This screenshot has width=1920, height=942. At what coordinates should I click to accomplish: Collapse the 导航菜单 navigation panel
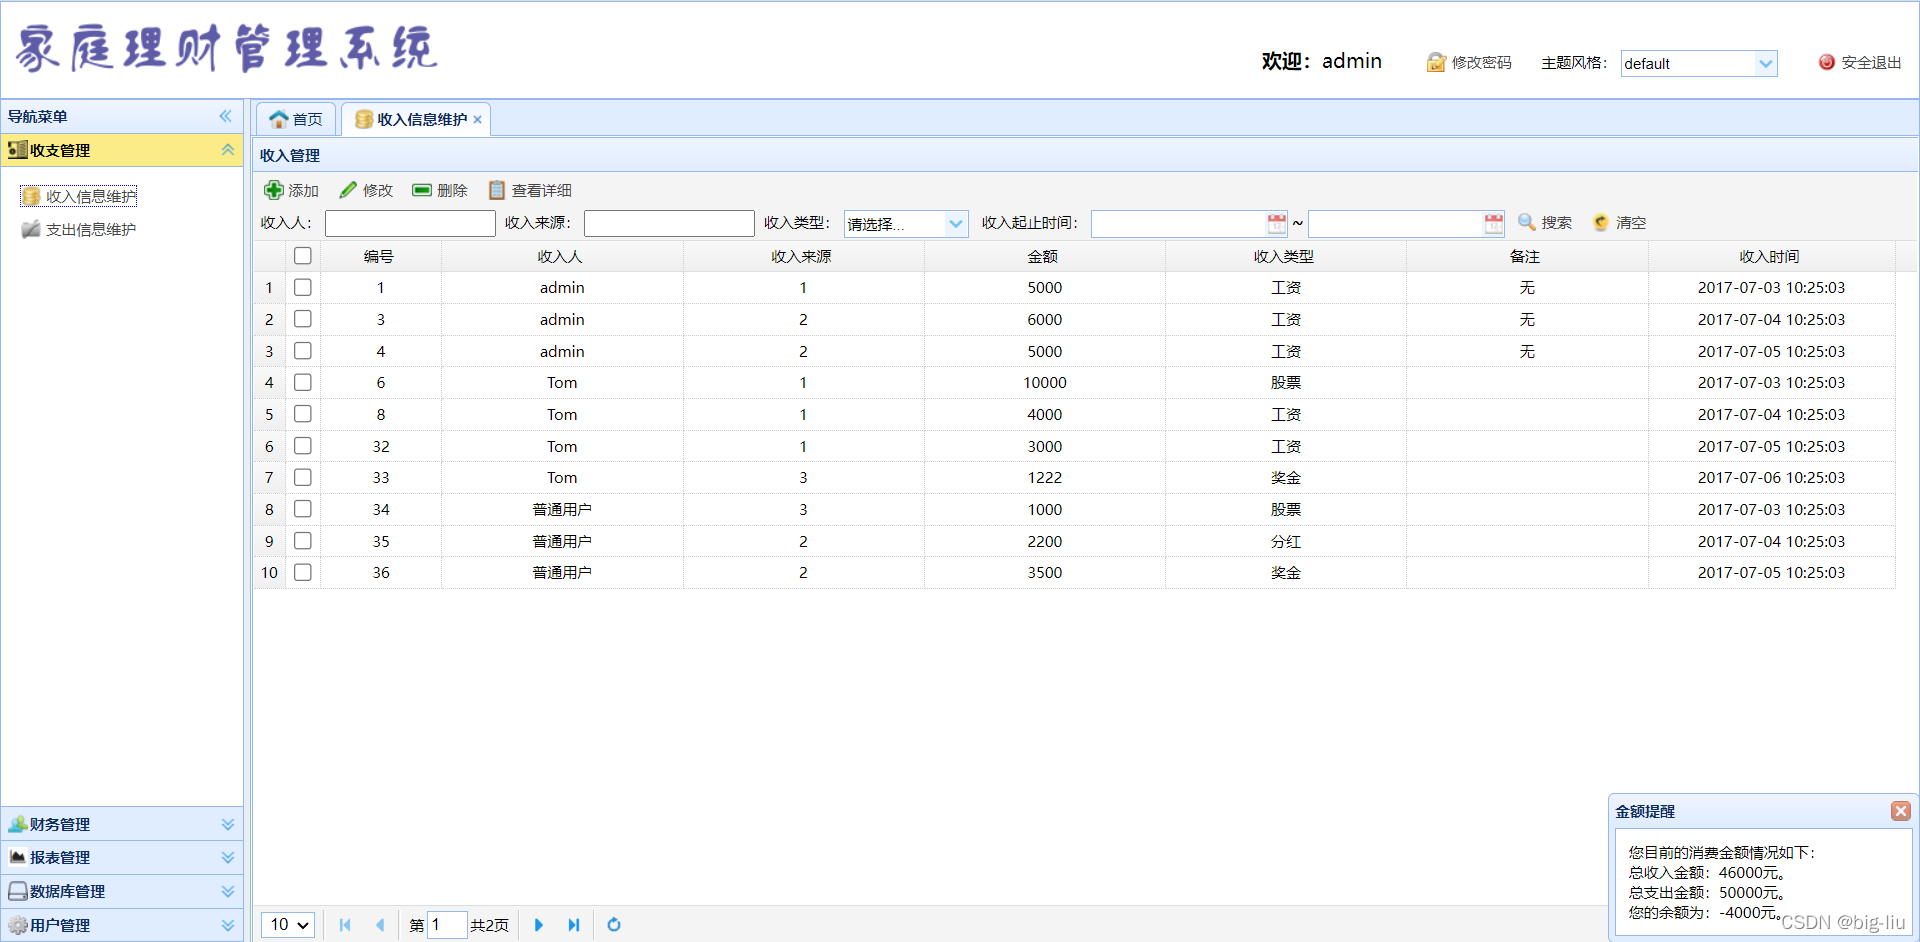point(226,116)
